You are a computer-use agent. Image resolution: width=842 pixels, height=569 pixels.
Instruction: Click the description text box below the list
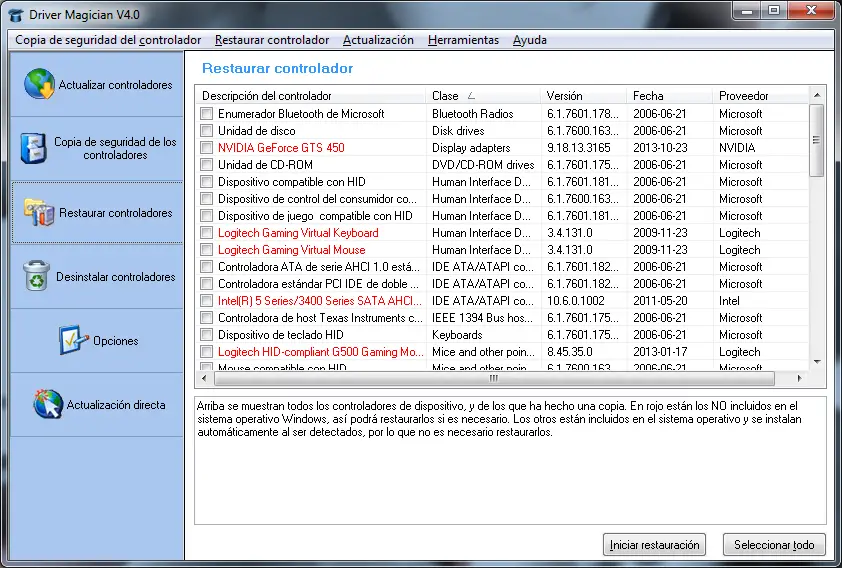[x=510, y=461]
